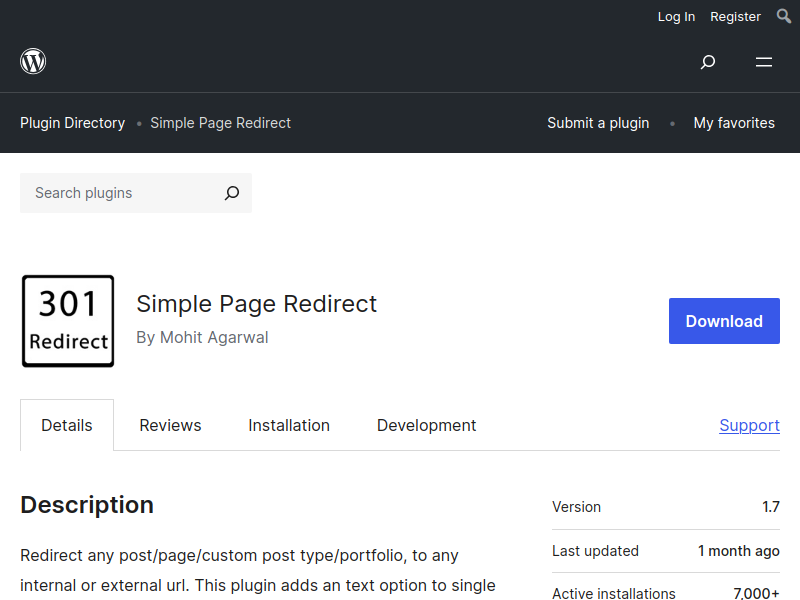The width and height of the screenshot is (800, 600).
Task: Click the Log In link
Action: (x=676, y=16)
